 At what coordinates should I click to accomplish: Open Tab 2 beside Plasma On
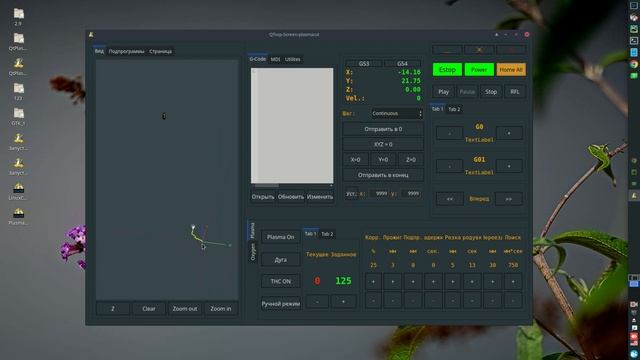point(327,234)
